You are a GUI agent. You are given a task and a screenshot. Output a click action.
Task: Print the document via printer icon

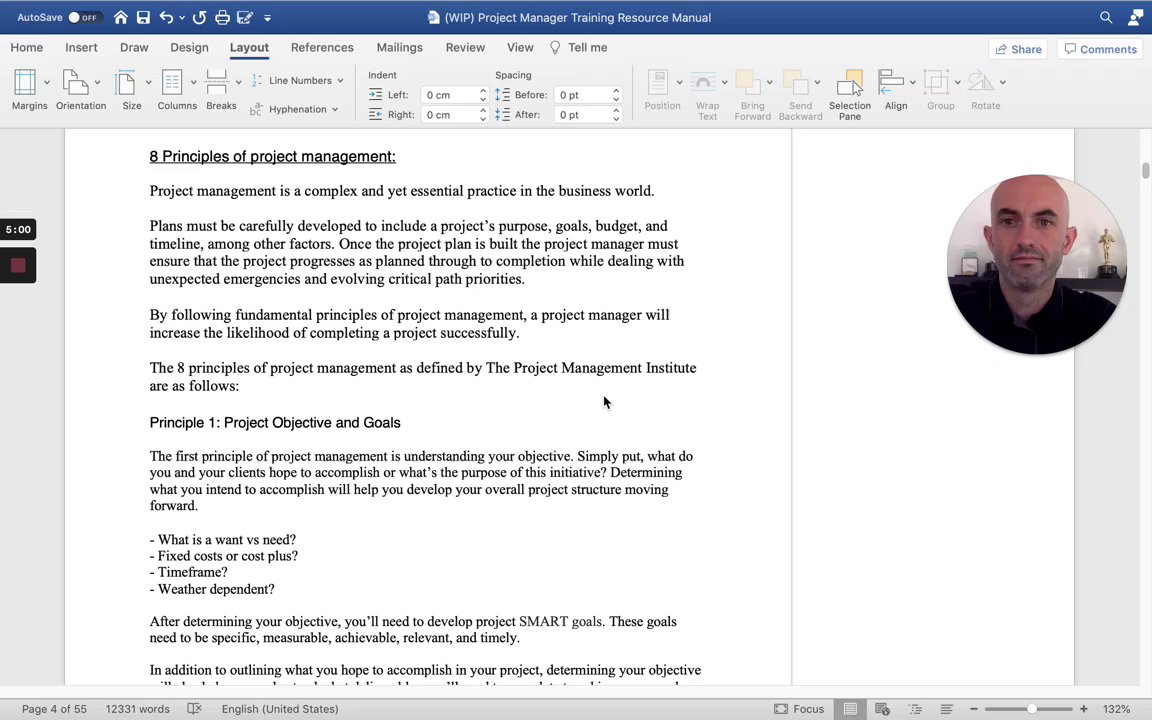(222, 17)
